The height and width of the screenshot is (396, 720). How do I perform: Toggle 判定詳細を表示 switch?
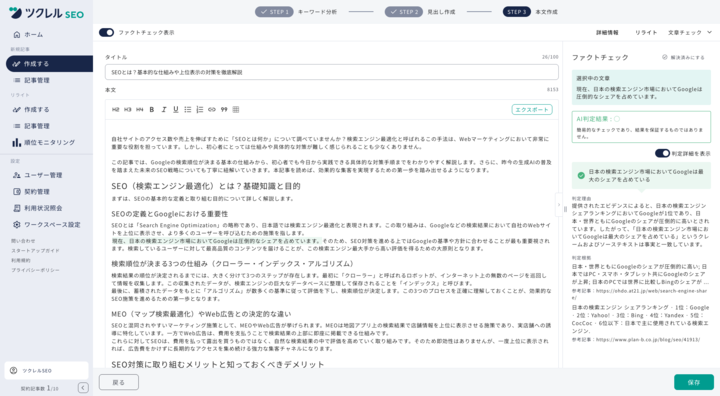662,153
